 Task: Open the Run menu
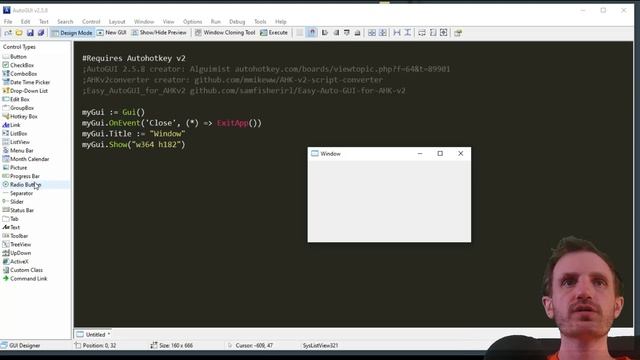tap(216, 22)
